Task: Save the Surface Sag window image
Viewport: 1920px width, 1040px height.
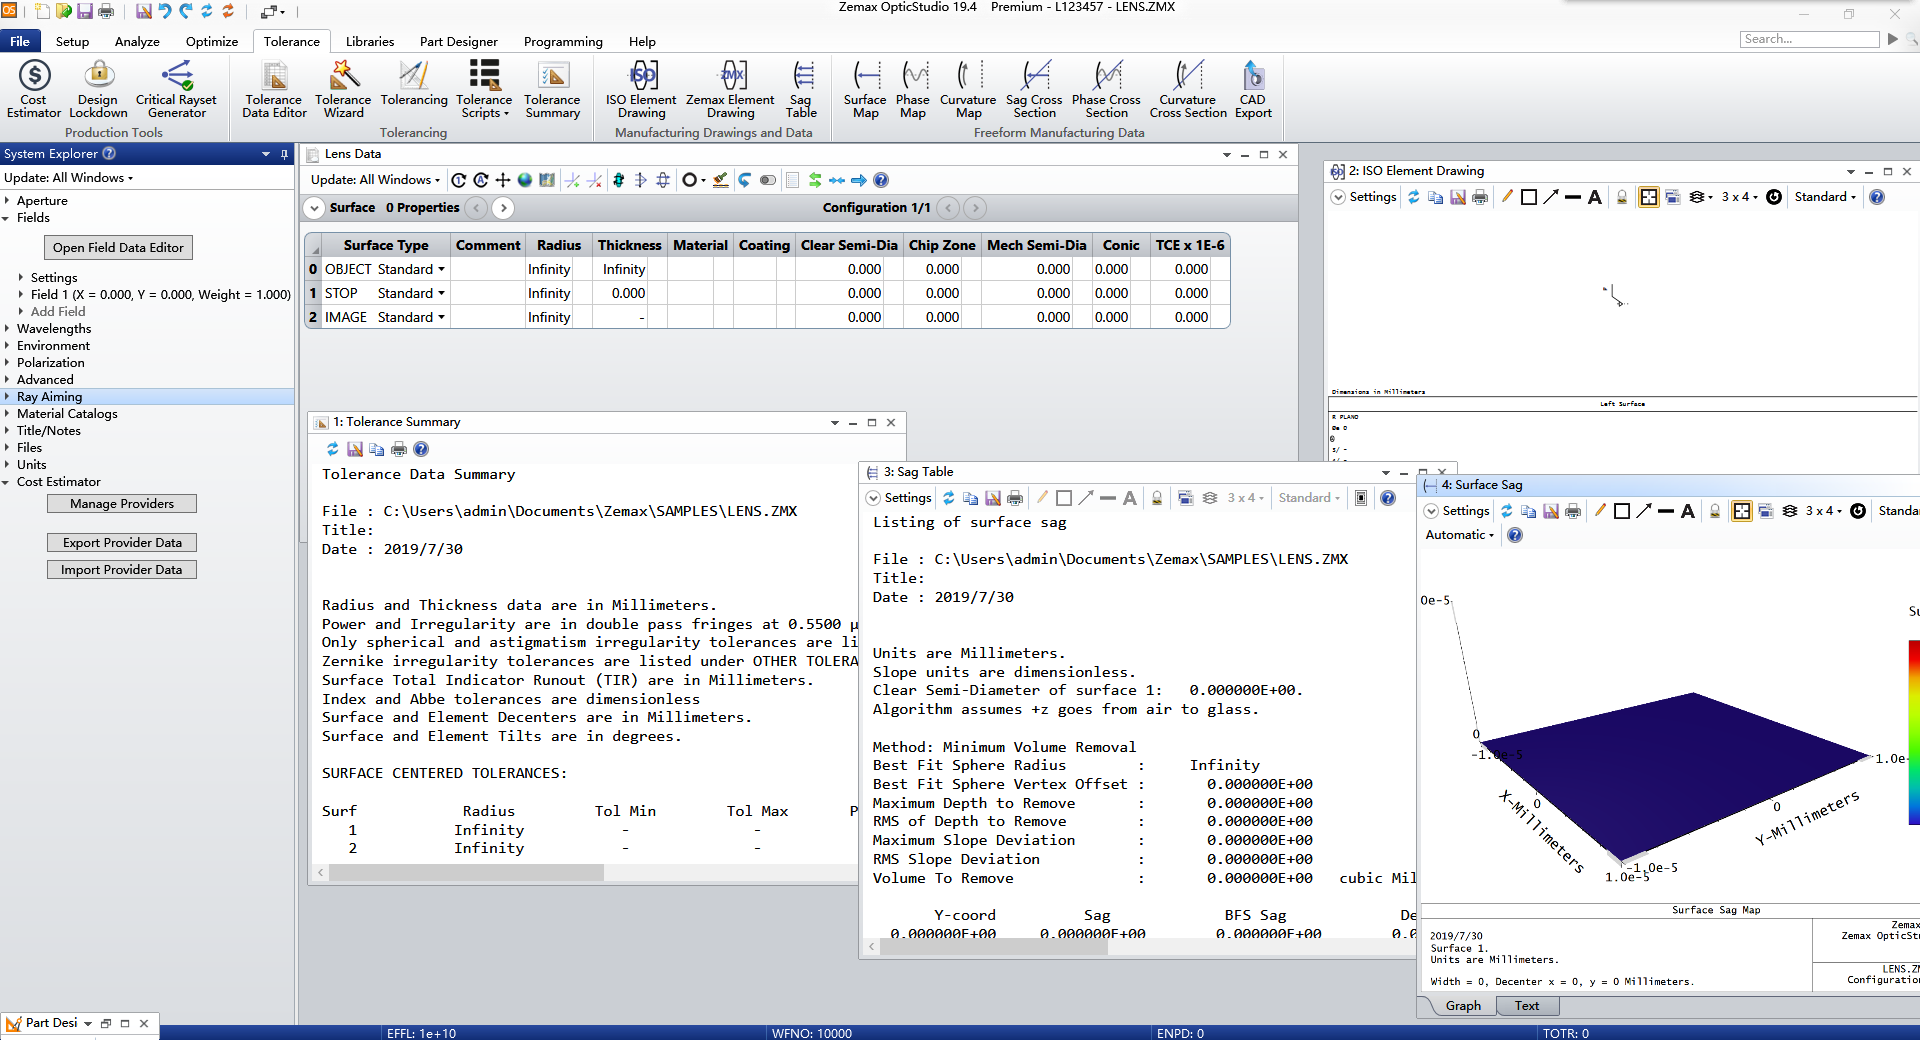Action: (x=1551, y=511)
